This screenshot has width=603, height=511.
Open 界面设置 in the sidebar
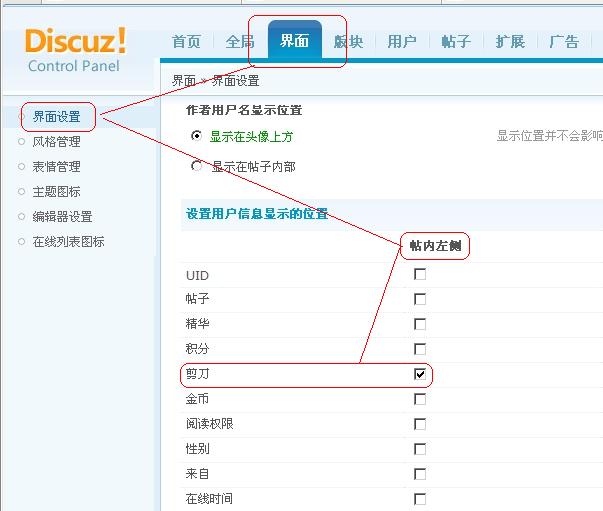coord(56,117)
